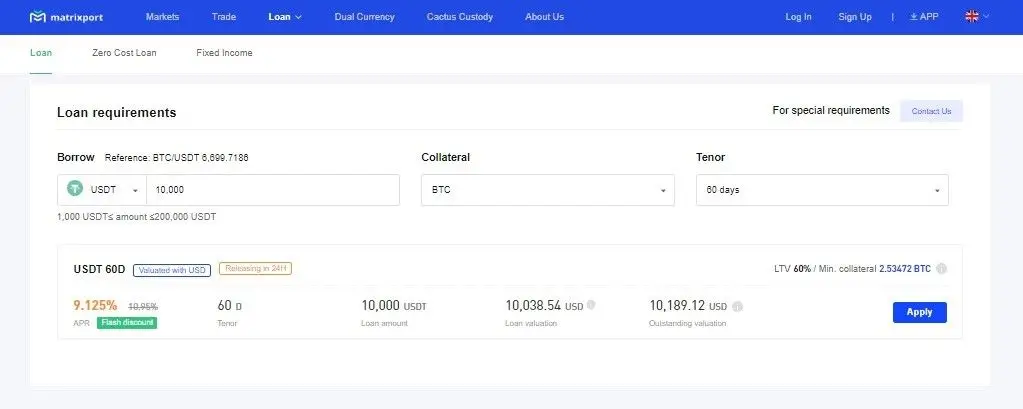Click the Contact Us button
This screenshot has height=409, width=1023.
pyautogui.click(x=931, y=111)
